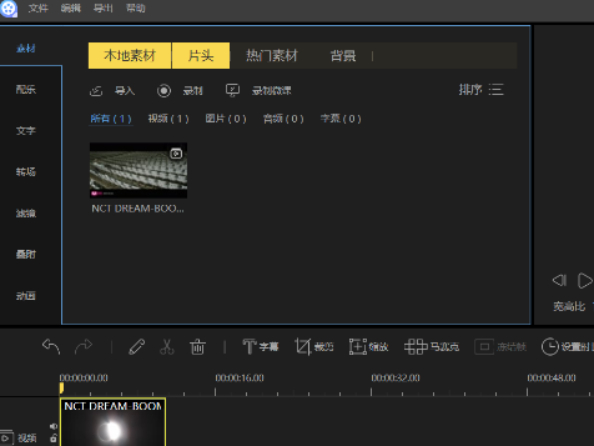
Task: Select the 裁剪 crop tool
Action: [x=314, y=346]
